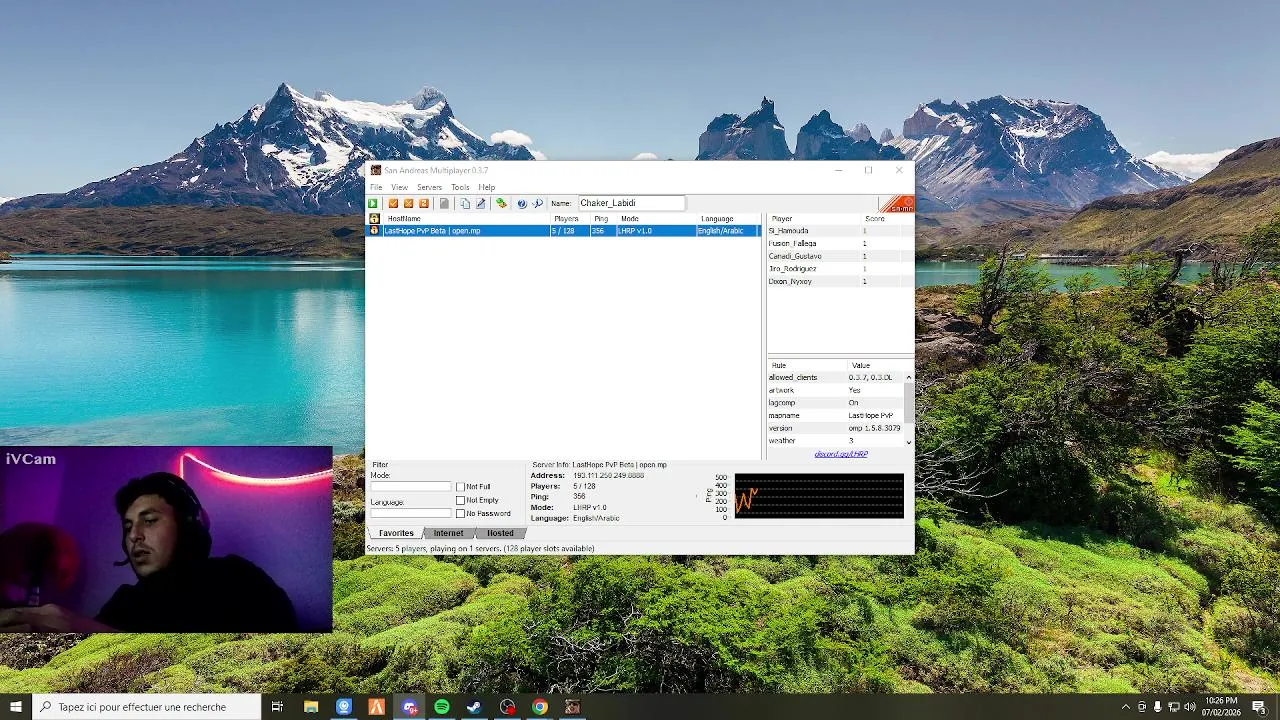This screenshot has width=1280, height=720.
Task: Switch to the Internet tab
Action: (x=448, y=533)
